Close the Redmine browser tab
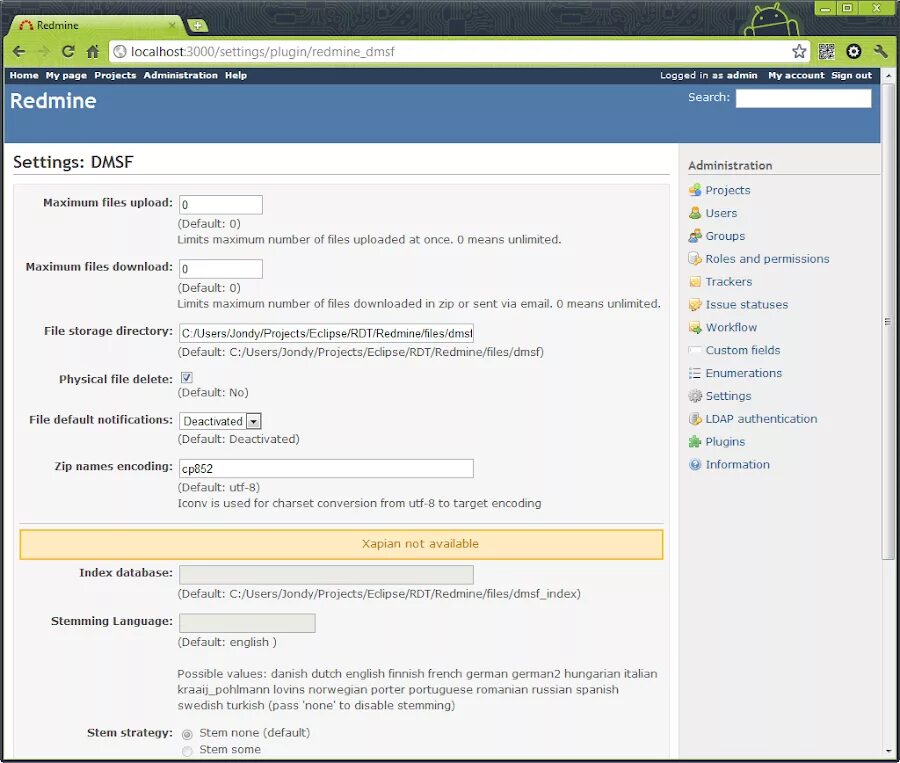 point(172,25)
